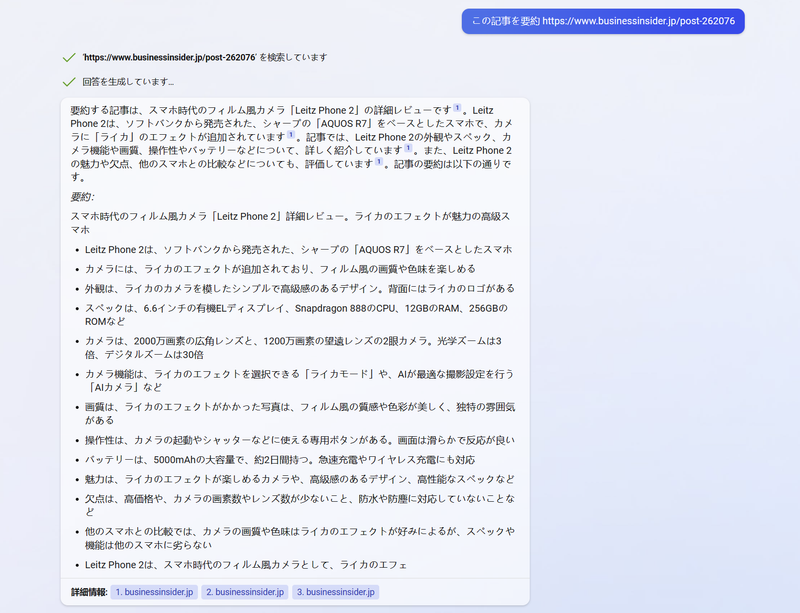This screenshot has width=800, height=613.
Task: Click the bullet mentioning 5000mAhの大容量 battery
Action: [x=280, y=460]
